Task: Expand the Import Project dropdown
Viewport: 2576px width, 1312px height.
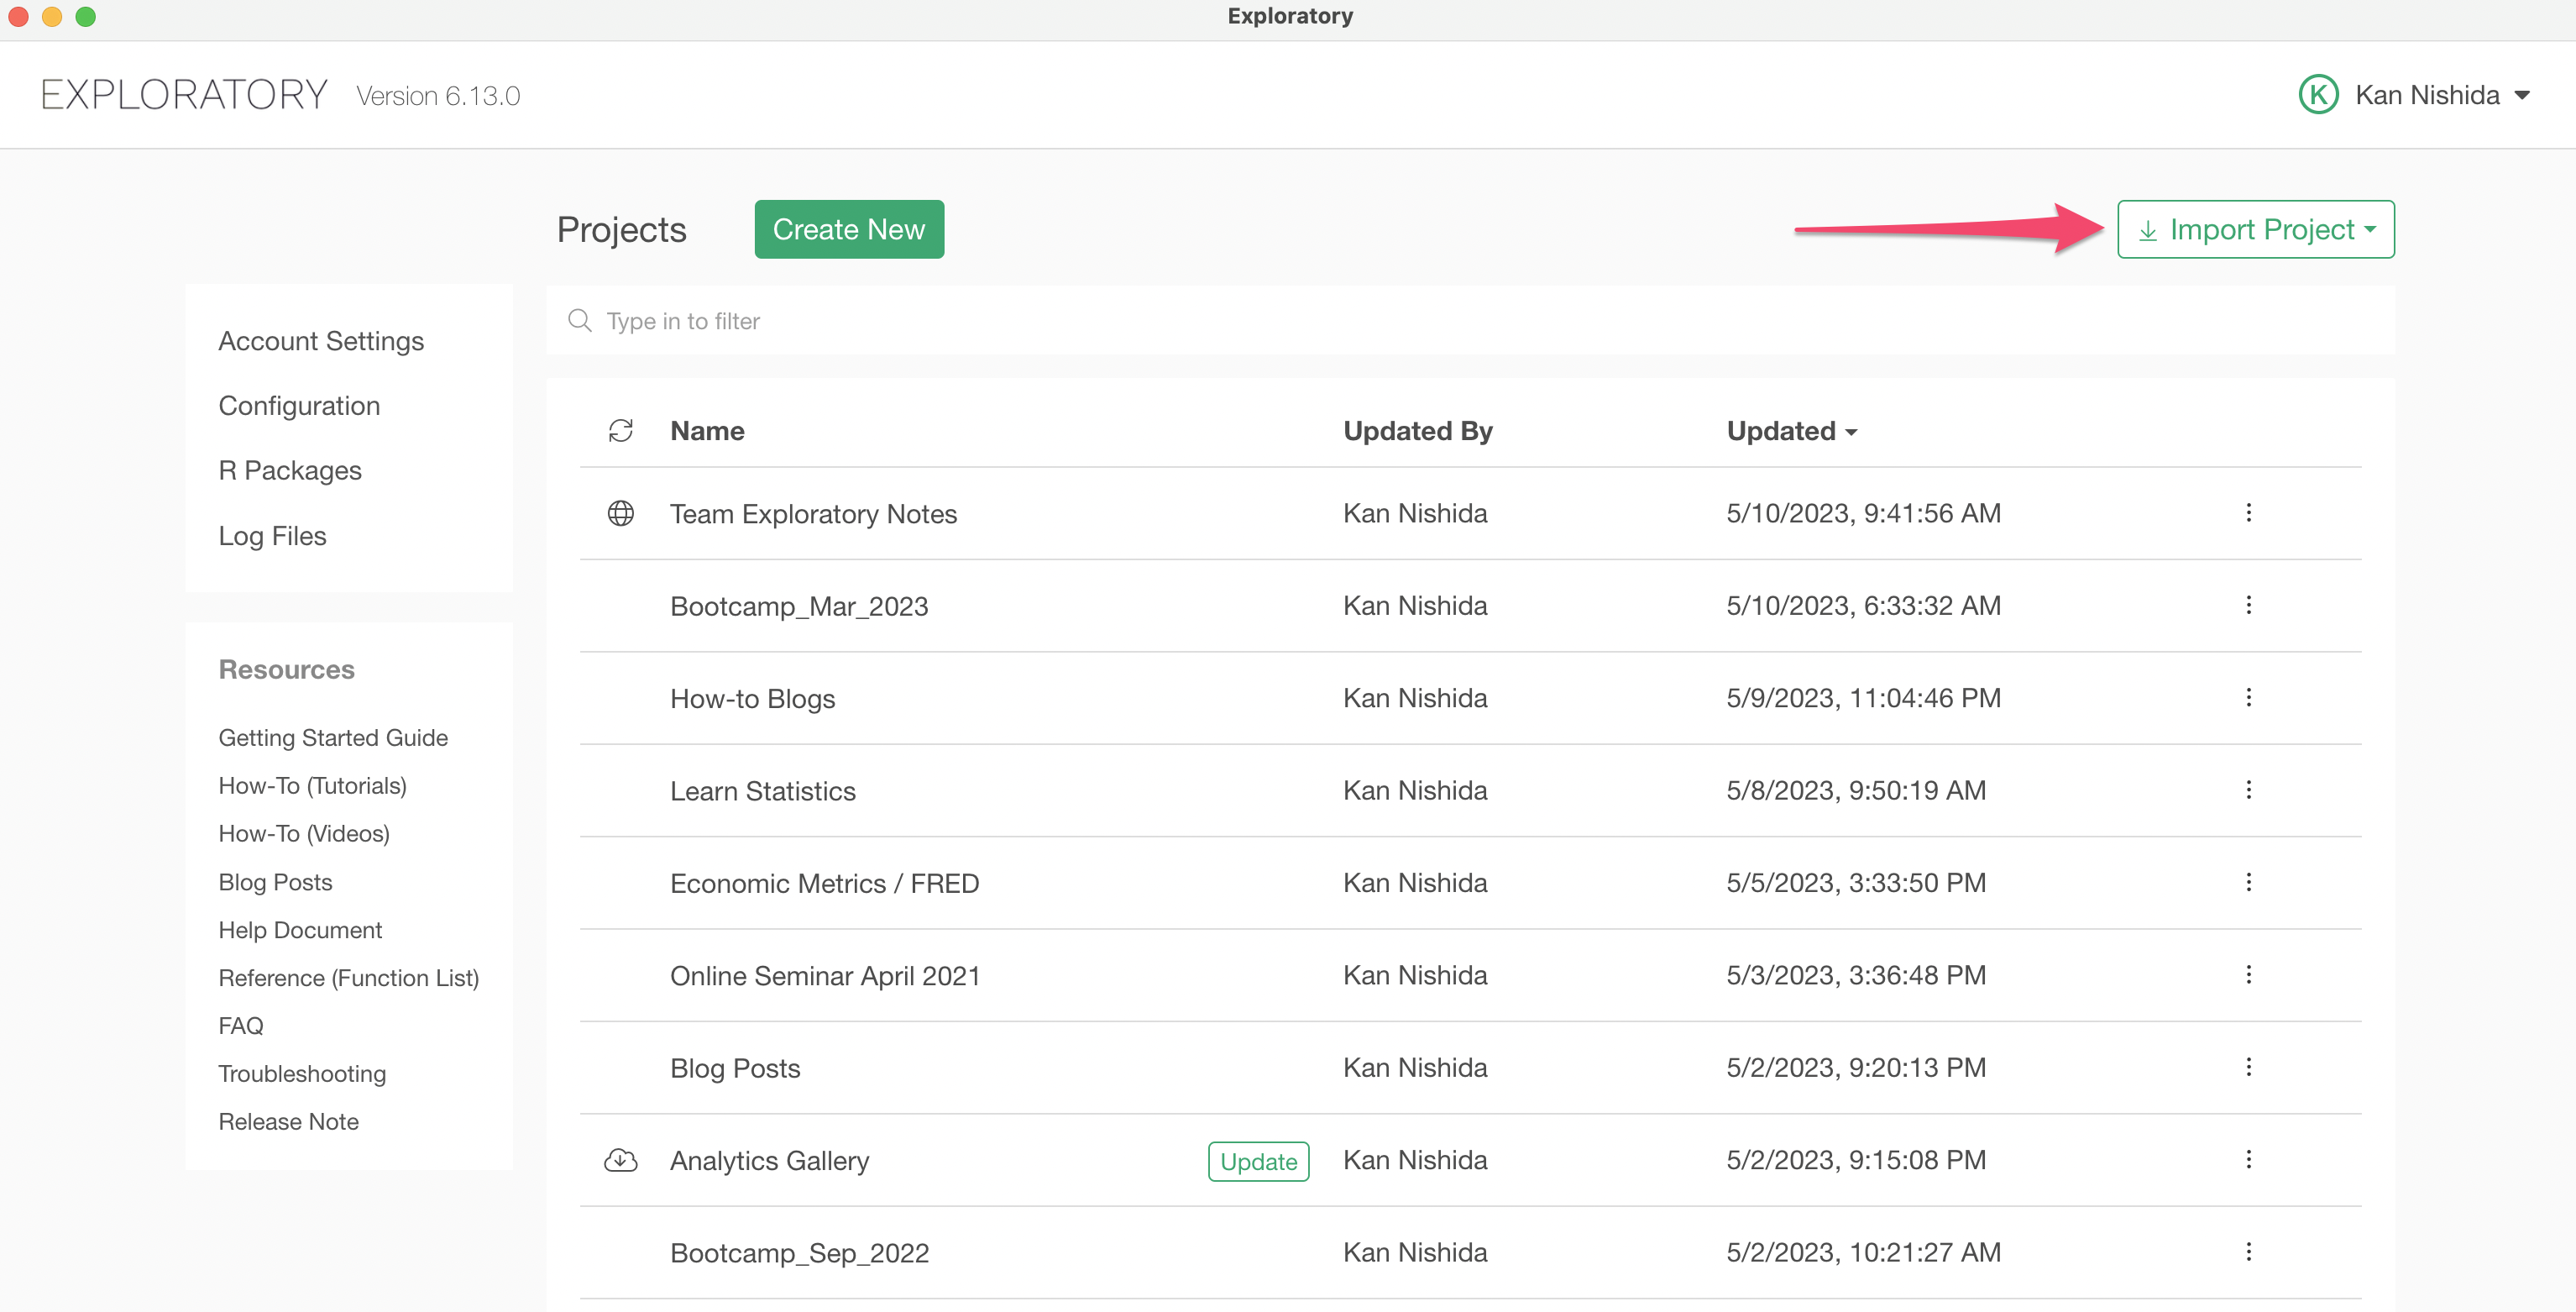Action: [x=2255, y=230]
